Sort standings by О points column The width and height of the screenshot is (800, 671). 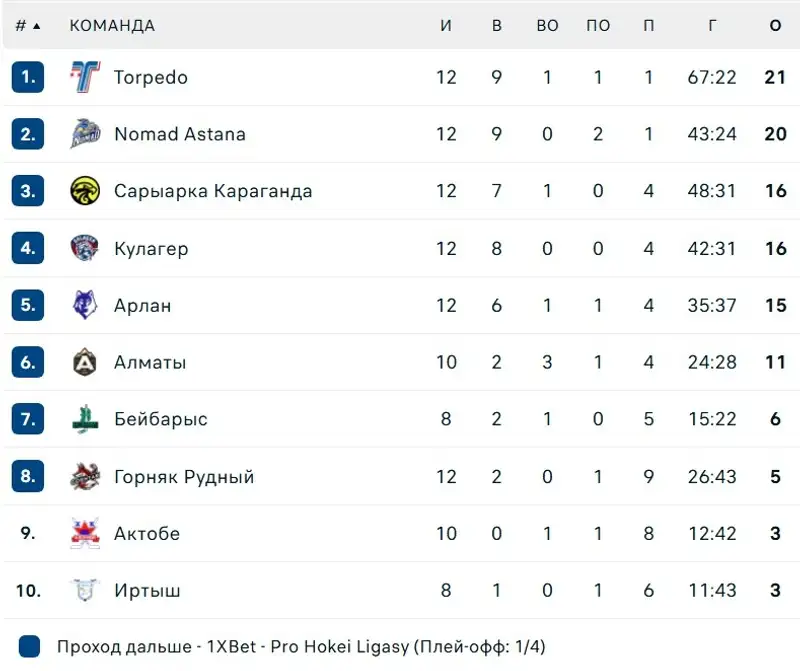[x=776, y=26]
